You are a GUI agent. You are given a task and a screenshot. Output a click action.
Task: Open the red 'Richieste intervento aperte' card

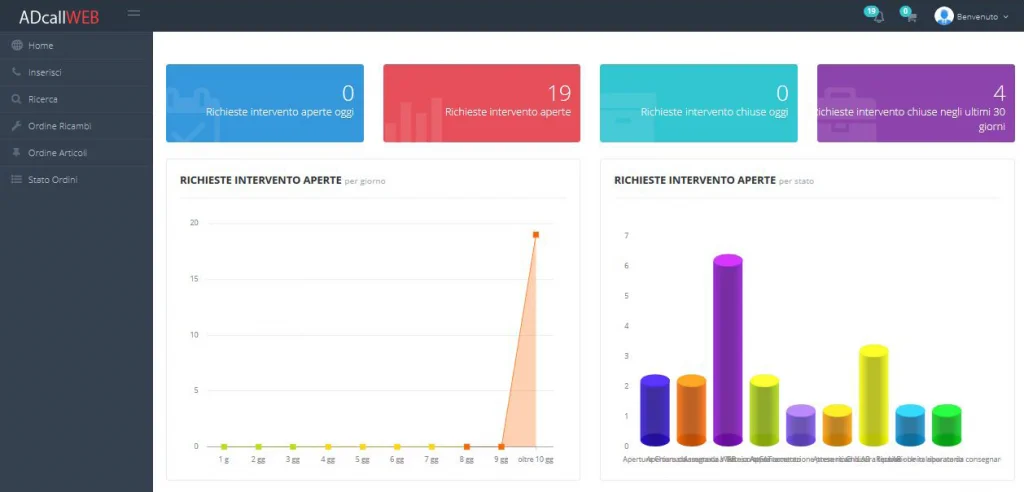[481, 103]
